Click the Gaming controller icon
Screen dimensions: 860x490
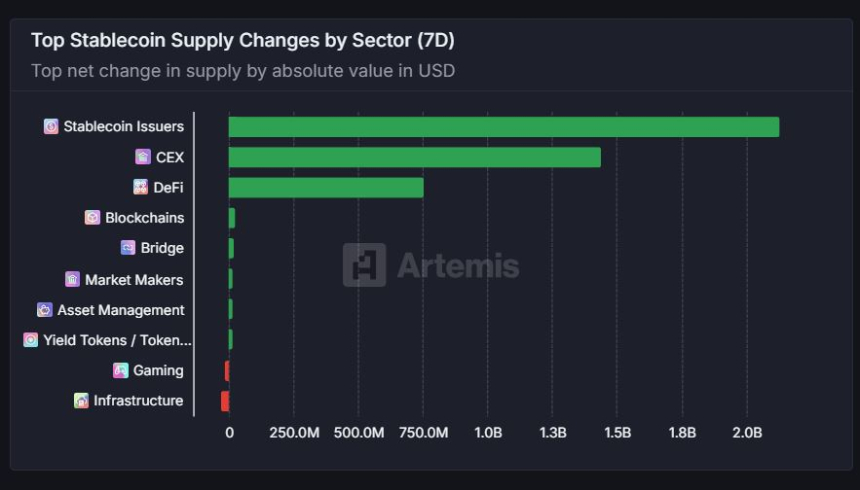(x=121, y=370)
